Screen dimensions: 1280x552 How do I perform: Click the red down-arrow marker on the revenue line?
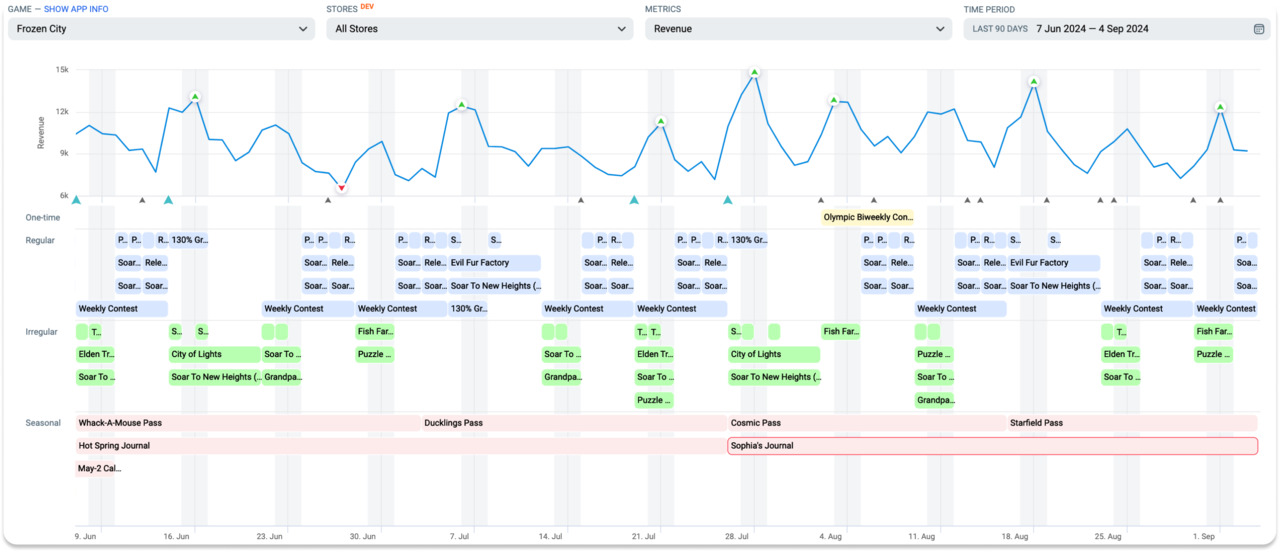coord(341,188)
